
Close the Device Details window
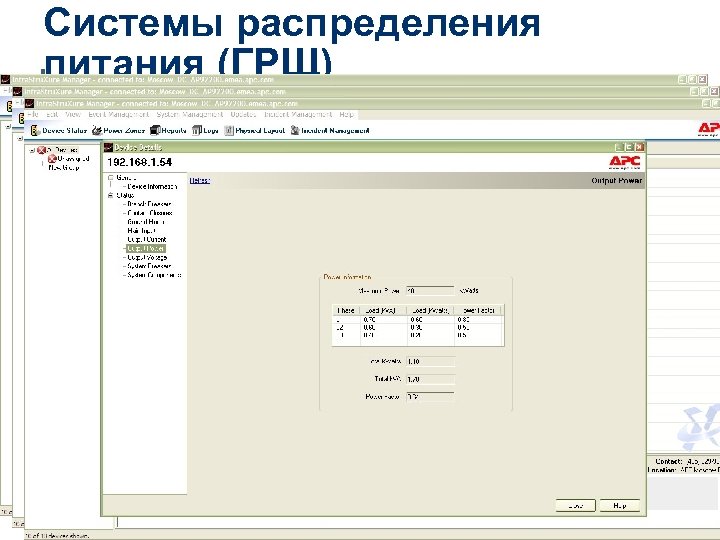(639, 147)
